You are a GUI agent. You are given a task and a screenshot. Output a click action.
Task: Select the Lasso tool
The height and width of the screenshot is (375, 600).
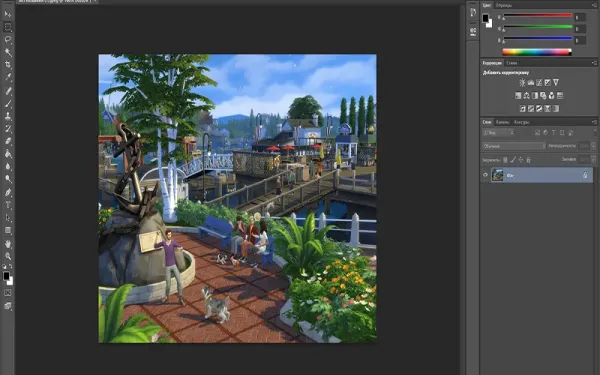point(8,39)
